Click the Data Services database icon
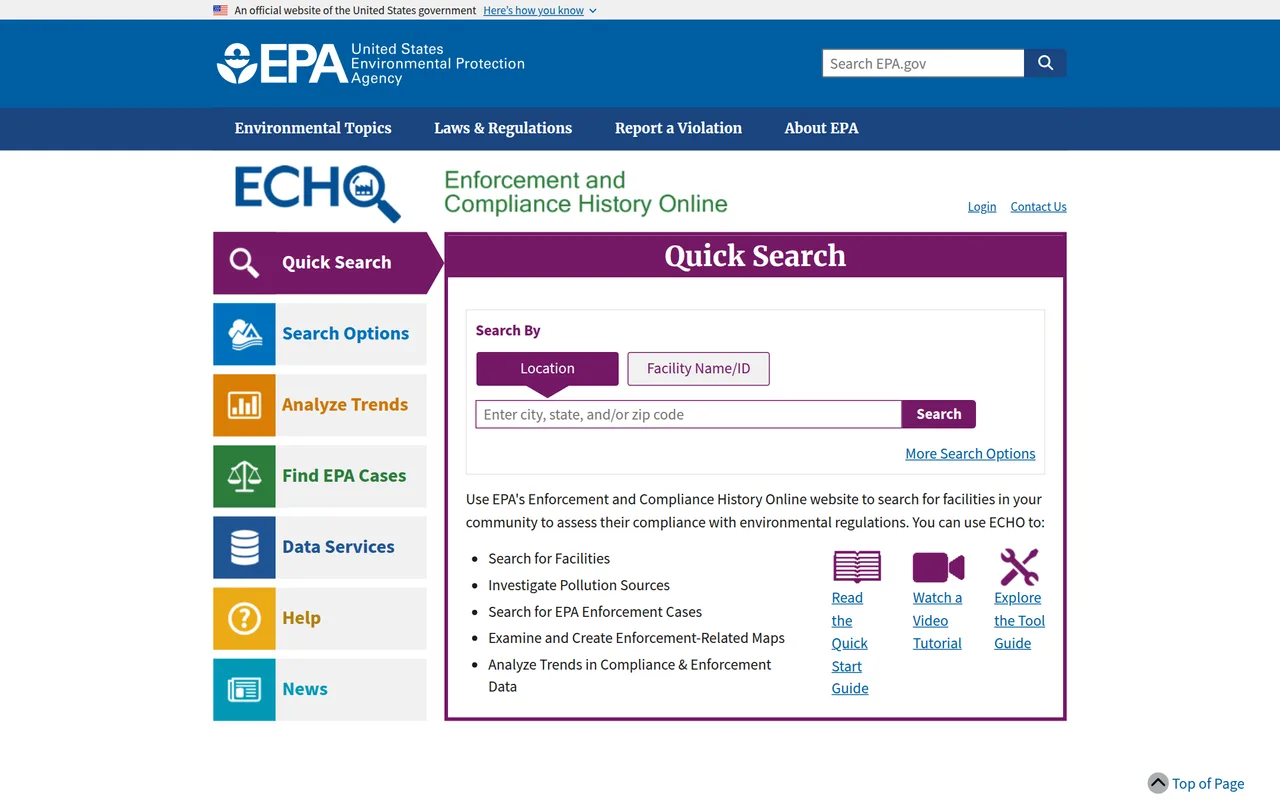1280x800 pixels. 244,547
